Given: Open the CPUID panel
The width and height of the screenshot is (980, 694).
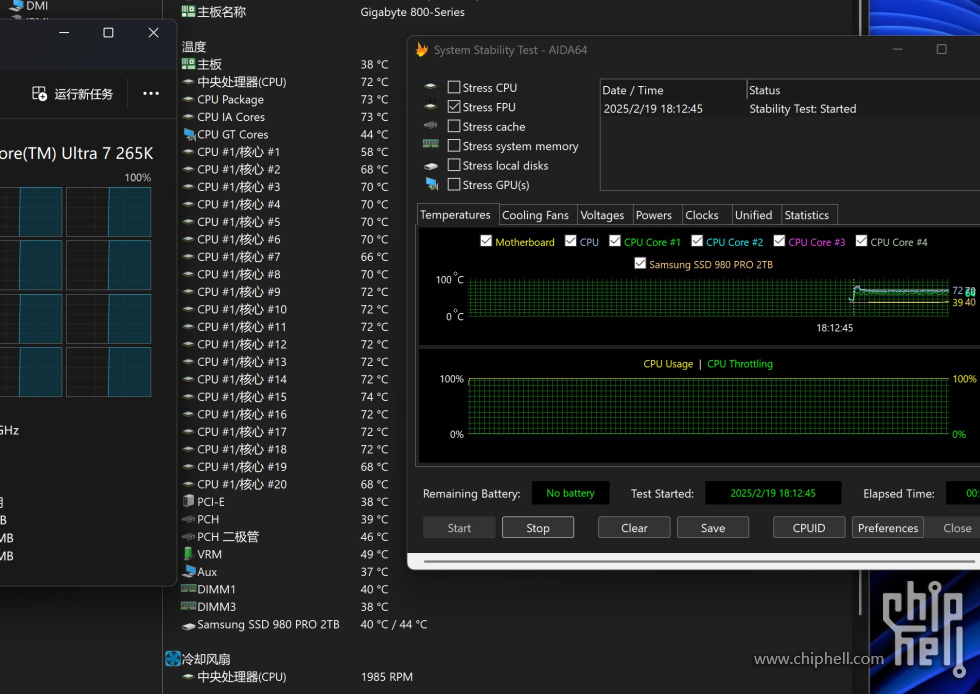Looking at the screenshot, I should coord(809,528).
